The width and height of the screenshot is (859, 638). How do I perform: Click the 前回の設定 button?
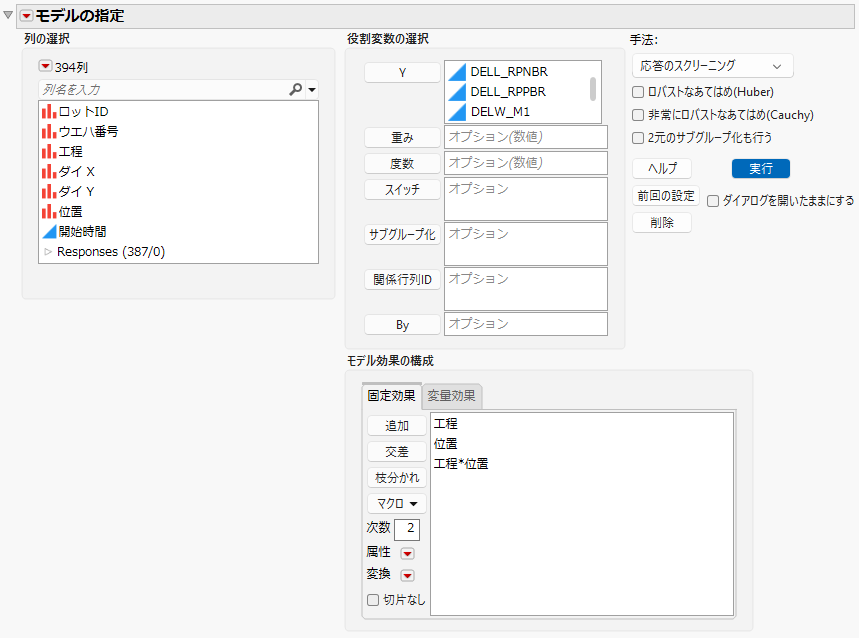click(666, 196)
